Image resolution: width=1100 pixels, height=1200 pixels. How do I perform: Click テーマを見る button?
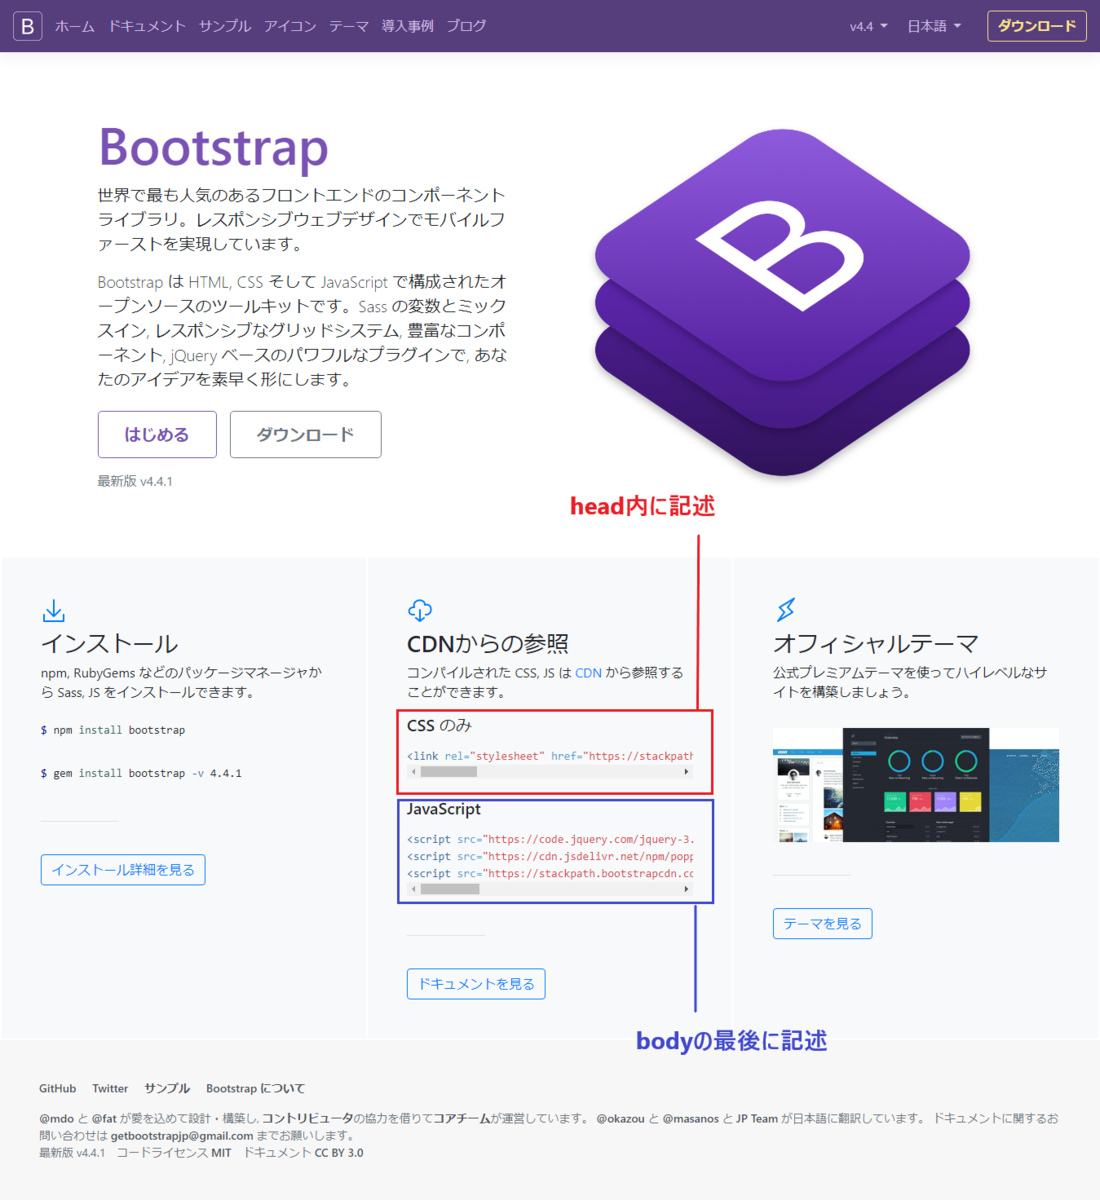click(x=822, y=924)
